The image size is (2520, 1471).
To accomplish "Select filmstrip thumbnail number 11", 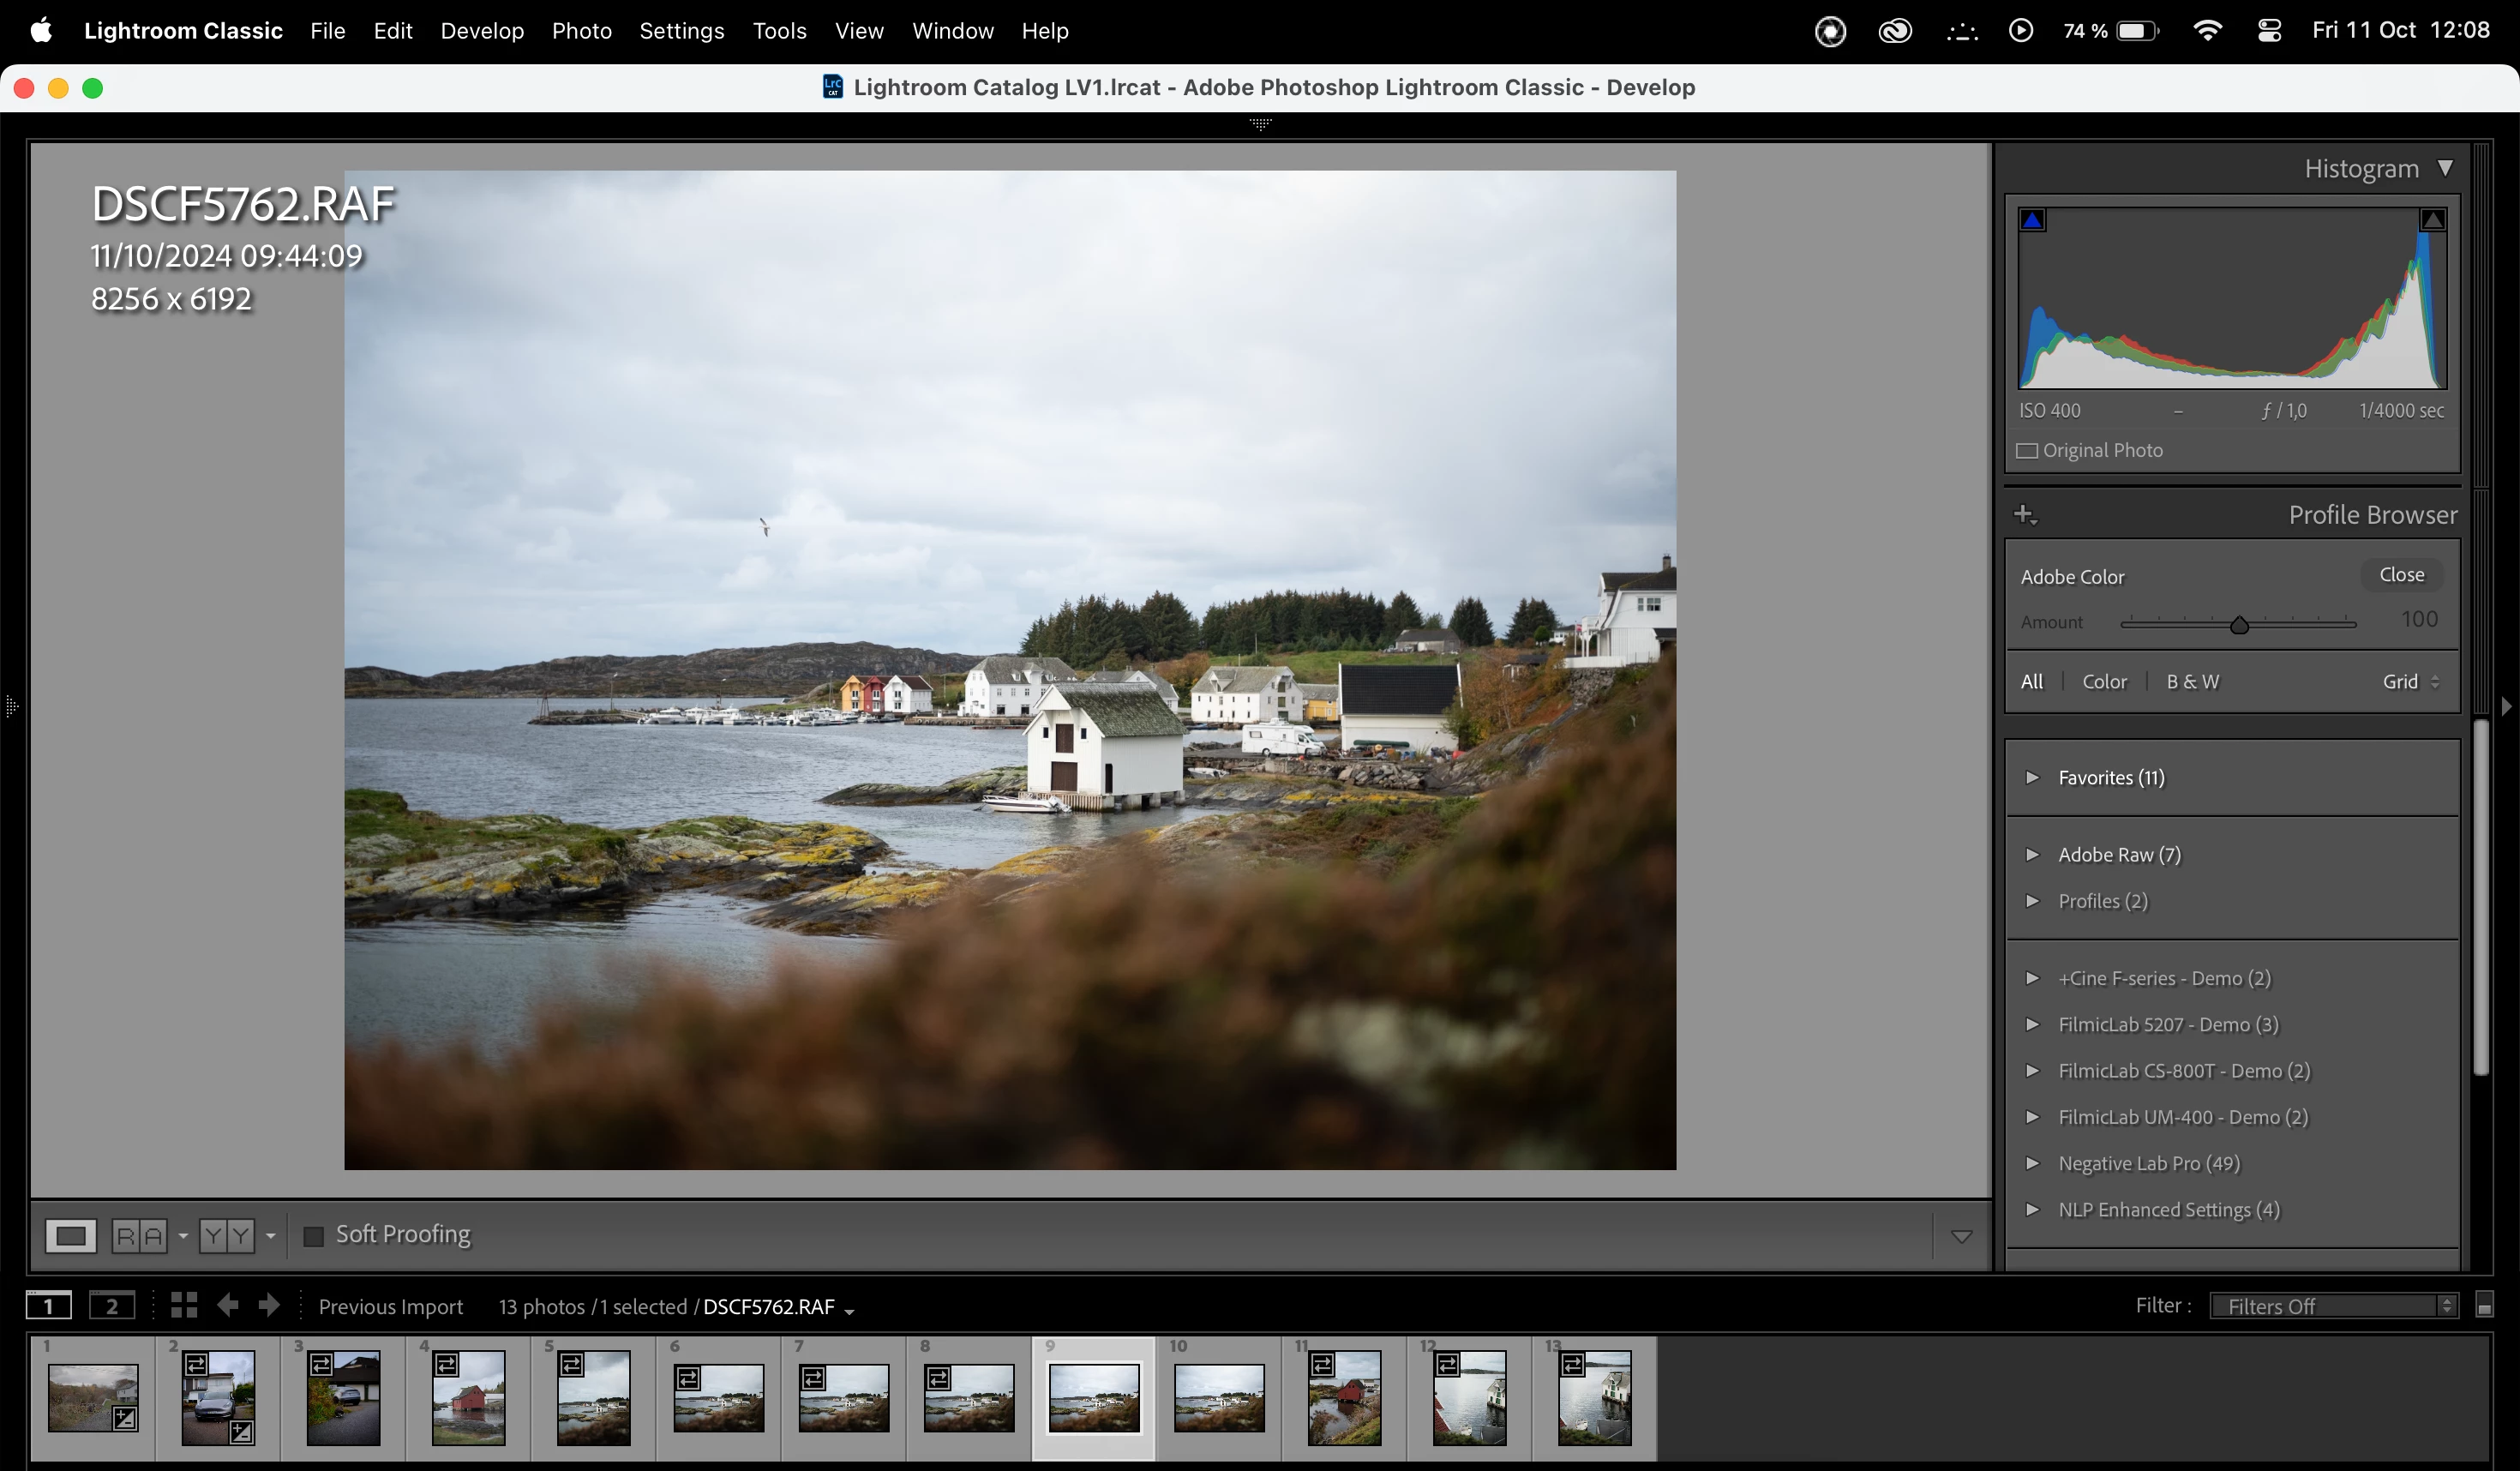I will point(1344,1398).
